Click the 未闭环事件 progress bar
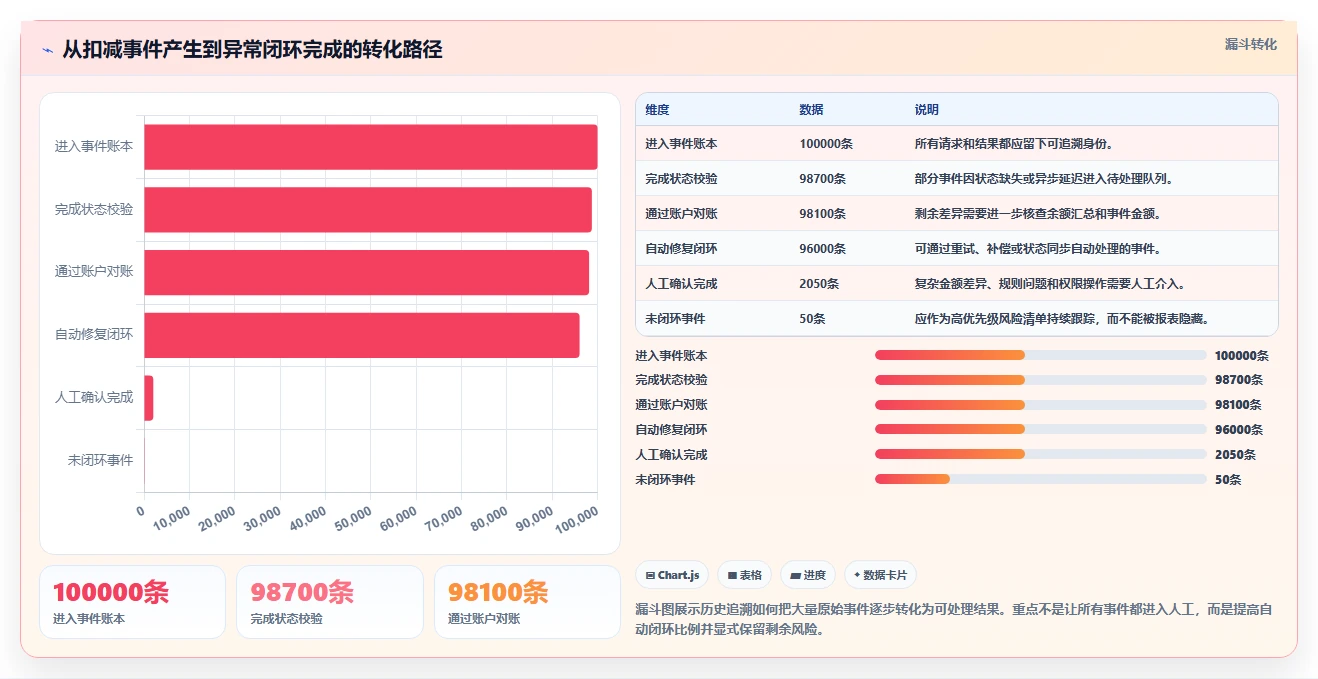Image resolution: width=1318 pixels, height=679 pixels. coord(1040,479)
